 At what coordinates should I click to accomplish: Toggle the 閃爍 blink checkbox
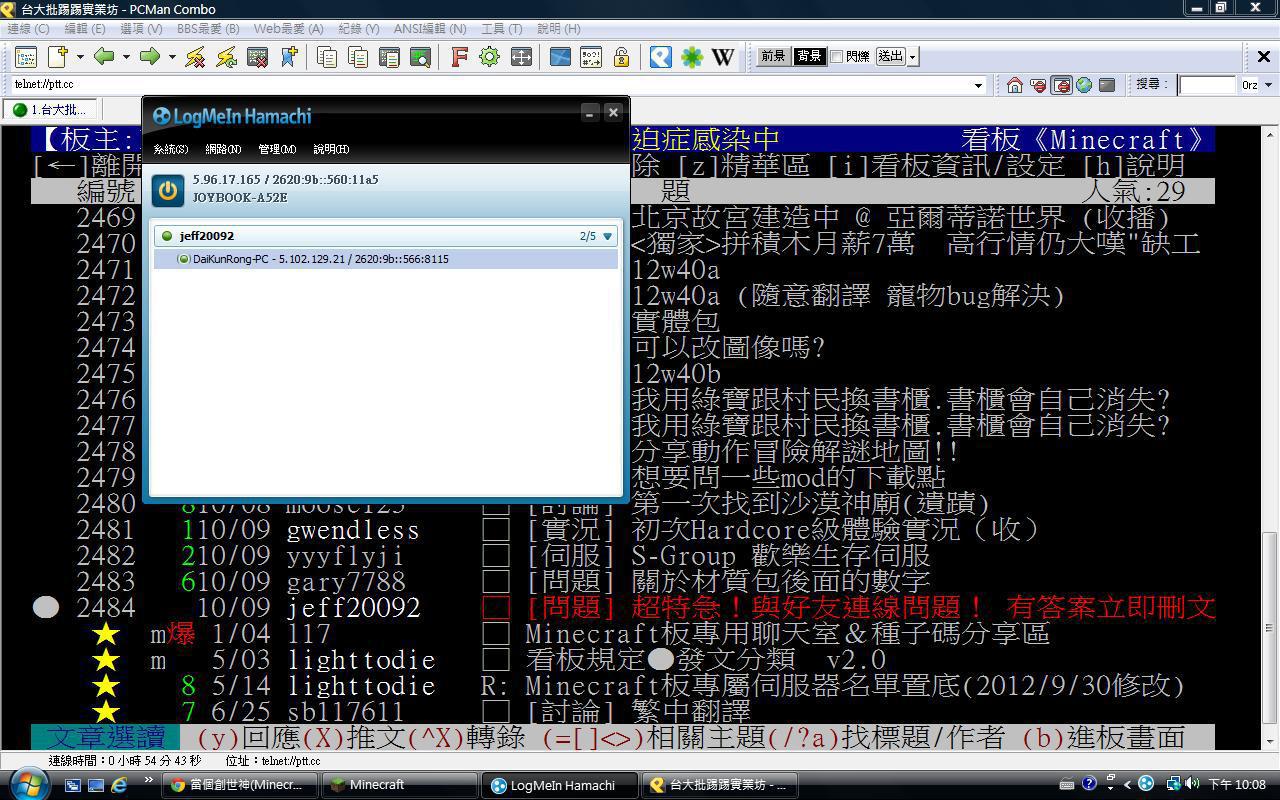(x=836, y=57)
